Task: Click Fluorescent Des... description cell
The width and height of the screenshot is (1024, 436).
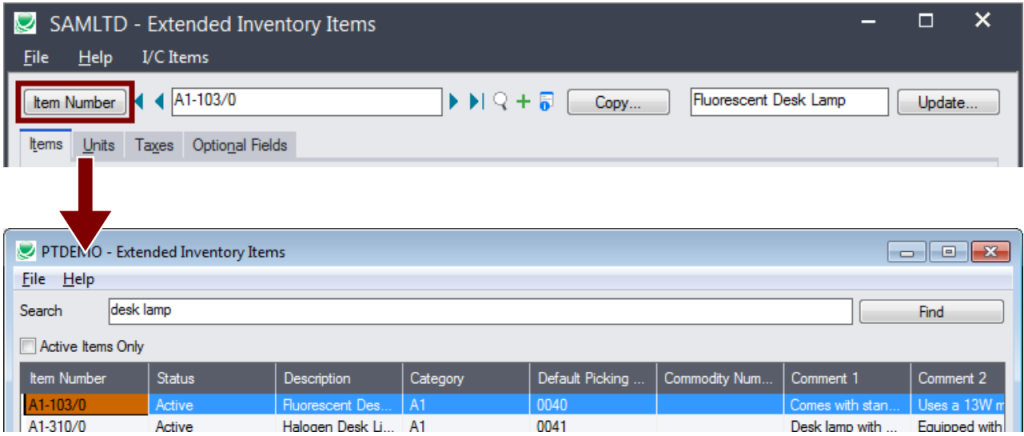Action: [338, 405]
